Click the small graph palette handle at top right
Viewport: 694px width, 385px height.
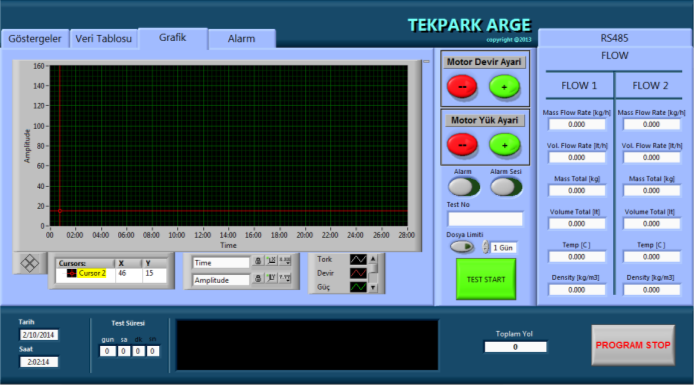click(x=426, y=62)
